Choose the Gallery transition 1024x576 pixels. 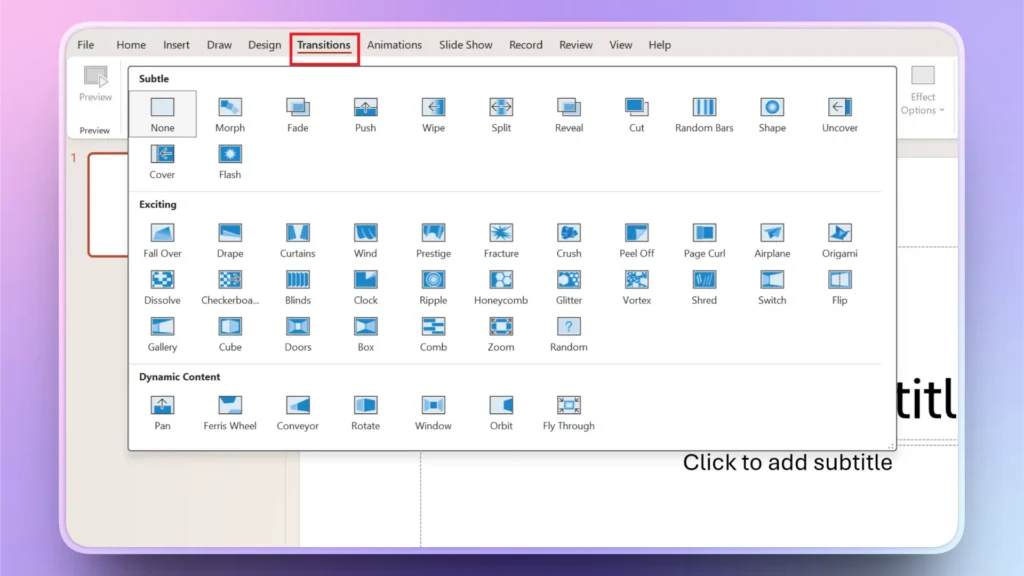click(x=163, y=334)
